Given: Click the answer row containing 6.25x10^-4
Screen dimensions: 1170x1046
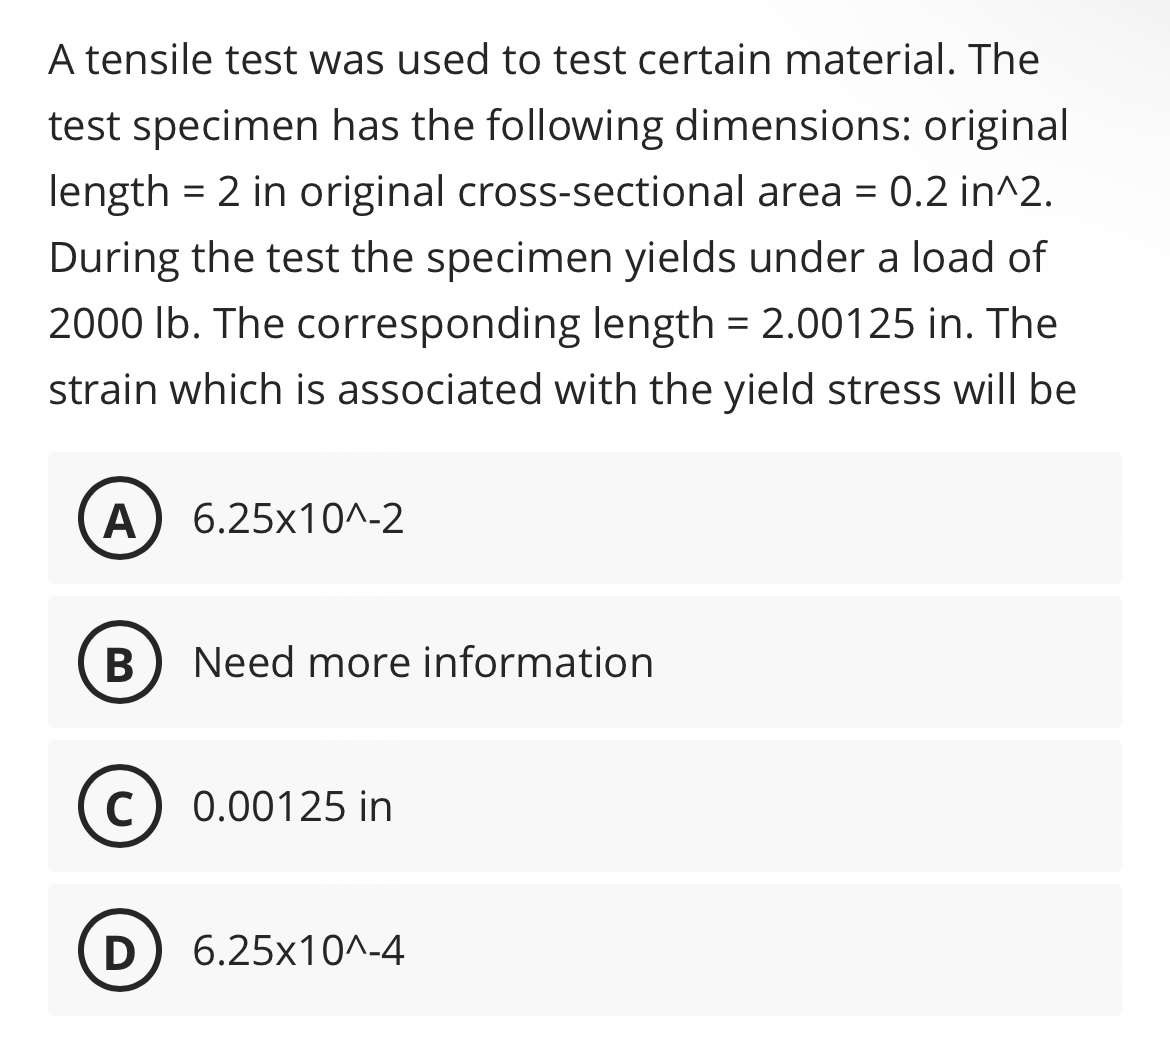Looking at the screenshot, I should pos(584,952).
